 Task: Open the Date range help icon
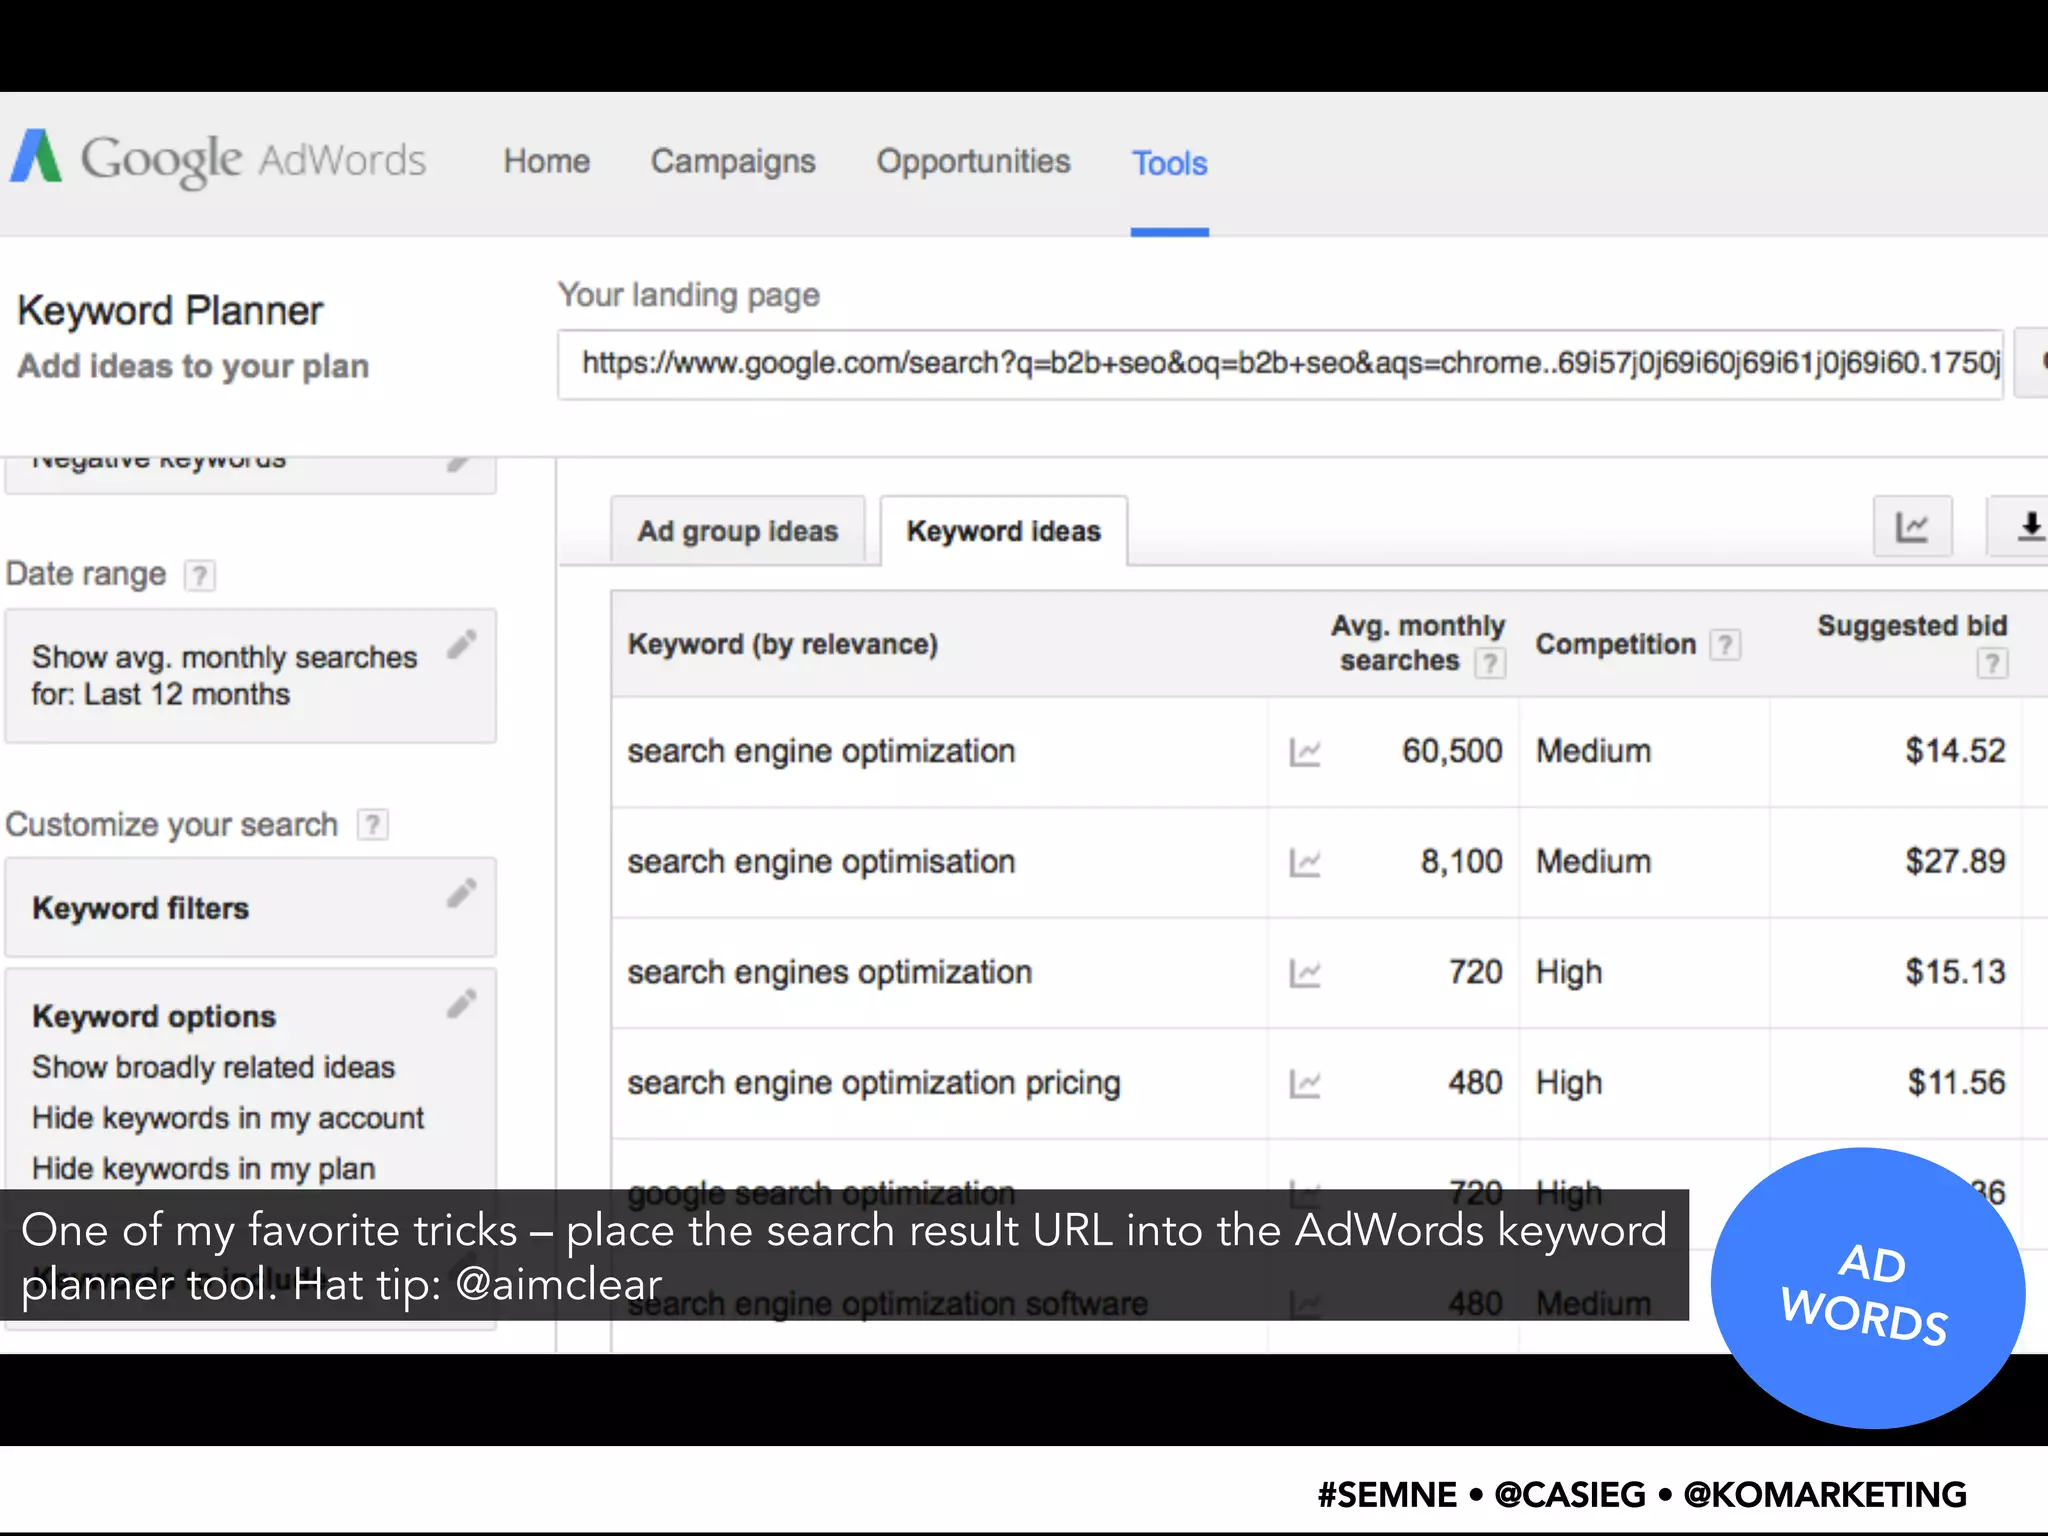pos(199,575)
